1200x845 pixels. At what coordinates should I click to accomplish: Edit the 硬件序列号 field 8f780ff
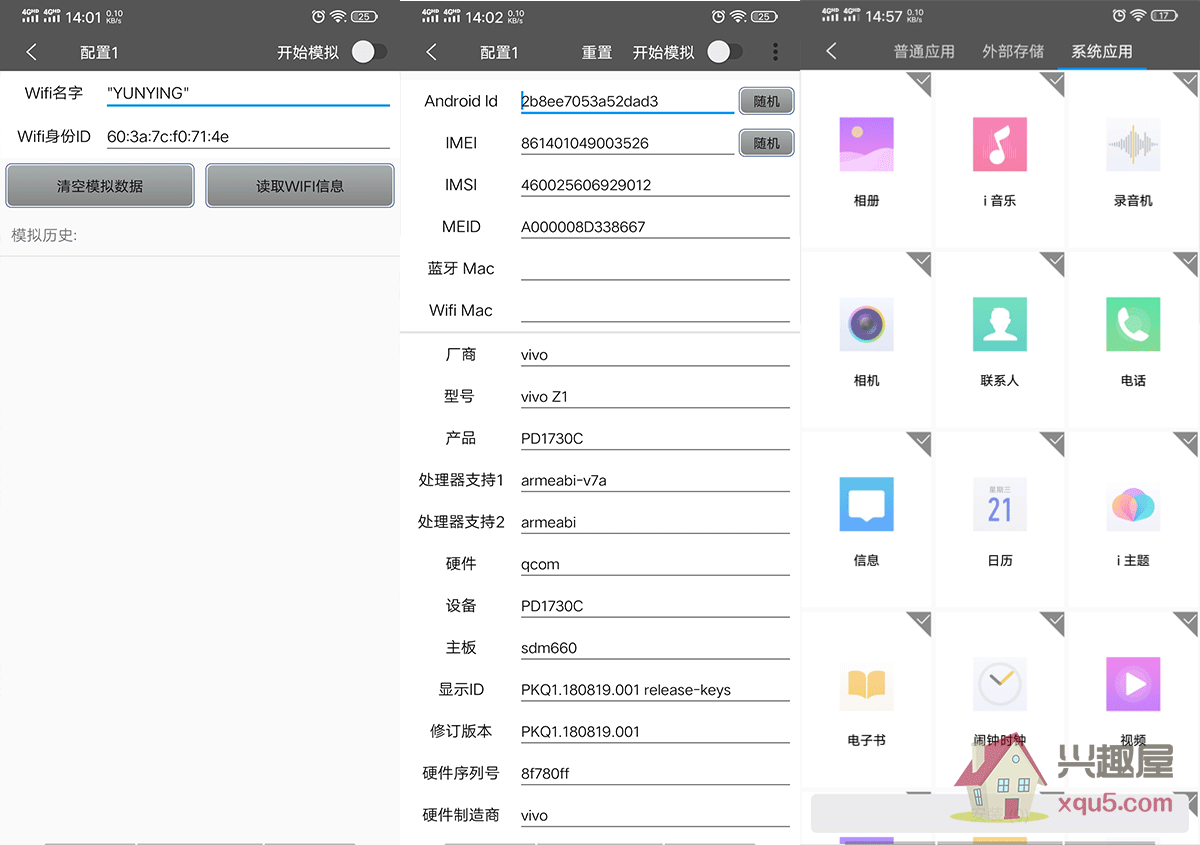[x=655, y=774]
